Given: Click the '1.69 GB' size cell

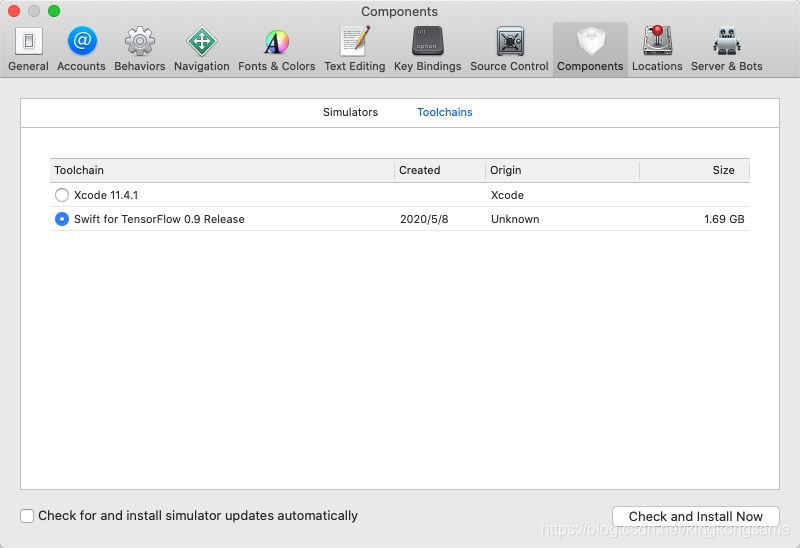Looking at the screenshot, I should tap(724, 219).
